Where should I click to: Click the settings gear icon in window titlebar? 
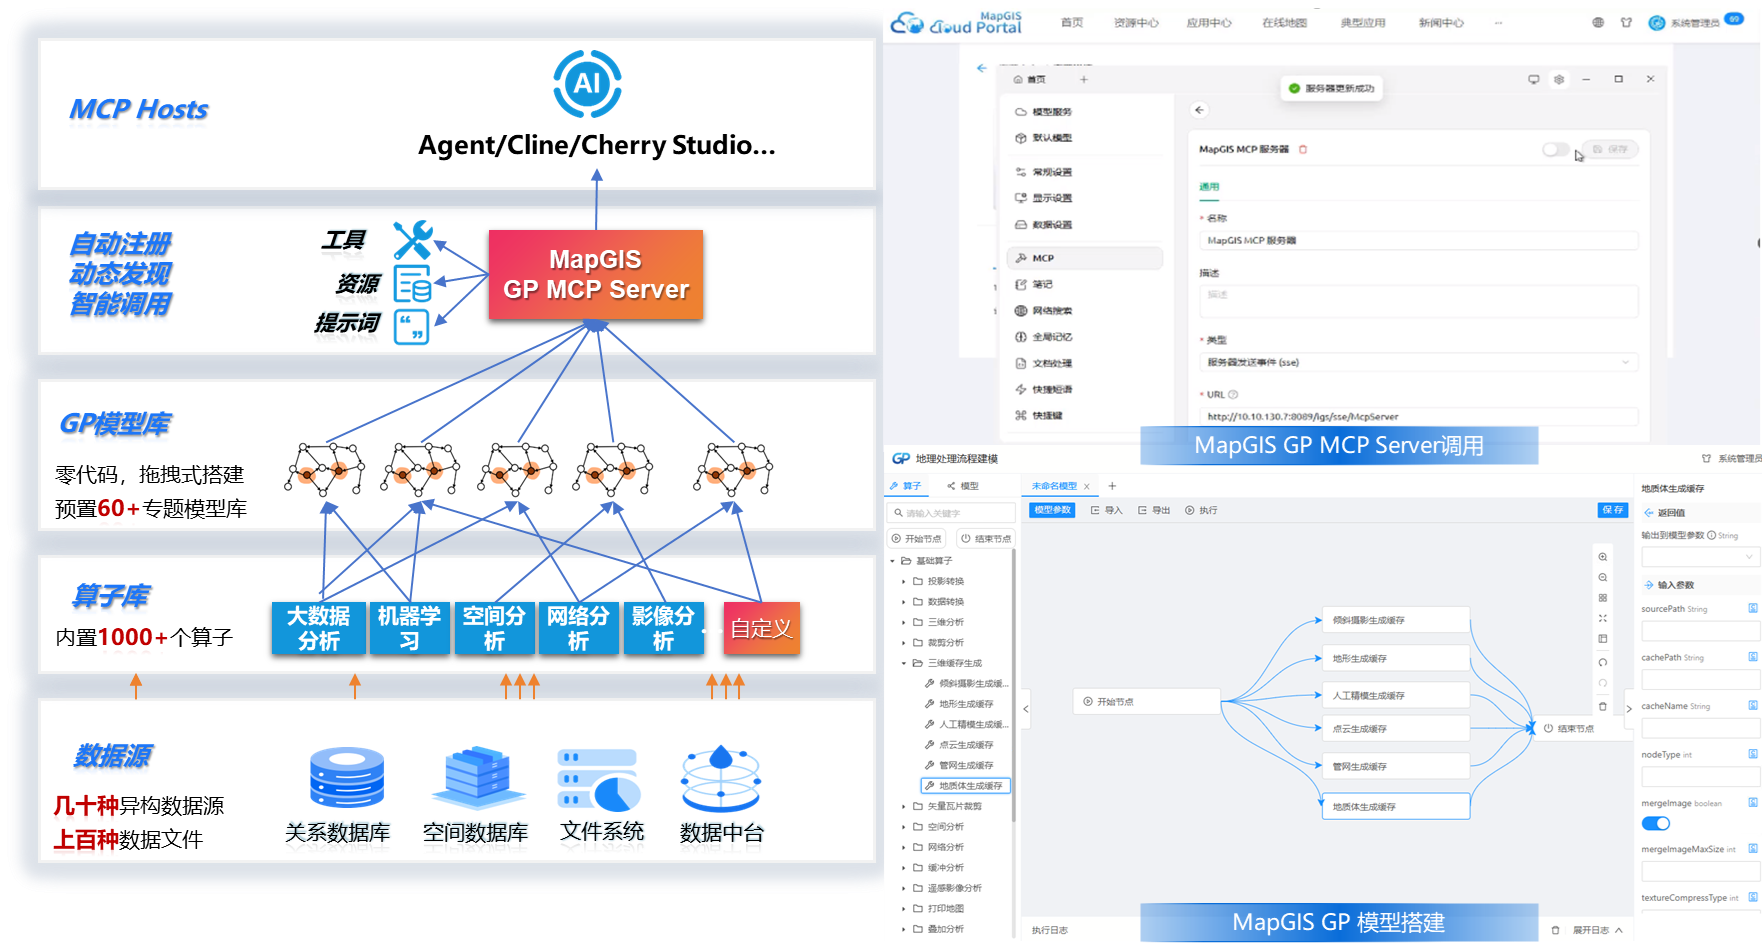[x=1559, y=80]
